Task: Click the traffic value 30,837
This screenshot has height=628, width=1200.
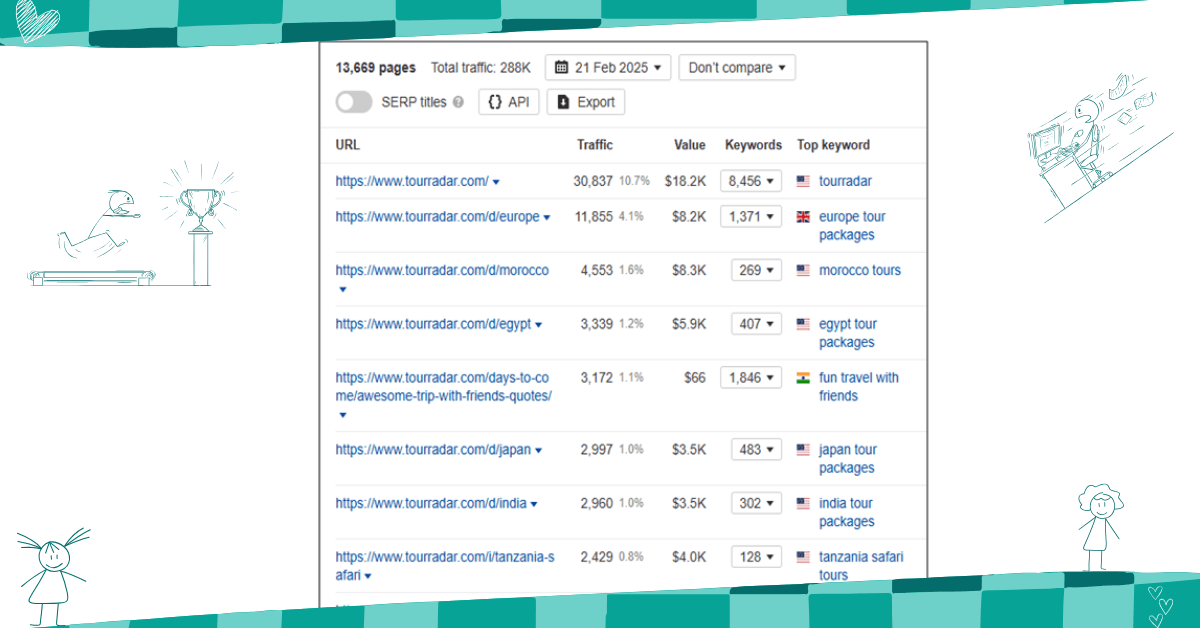Action: click(x=593, y=181)
